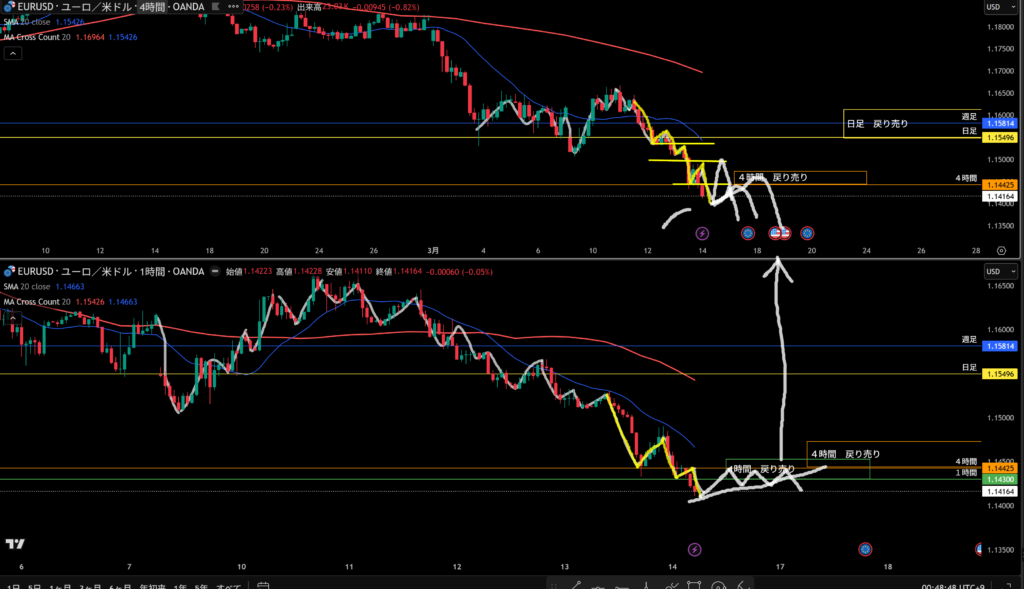Click the economic event icon near date 18 in lower chart
Image resolution: width=1024 pixels, height=589 pixels.
point(865,549)
